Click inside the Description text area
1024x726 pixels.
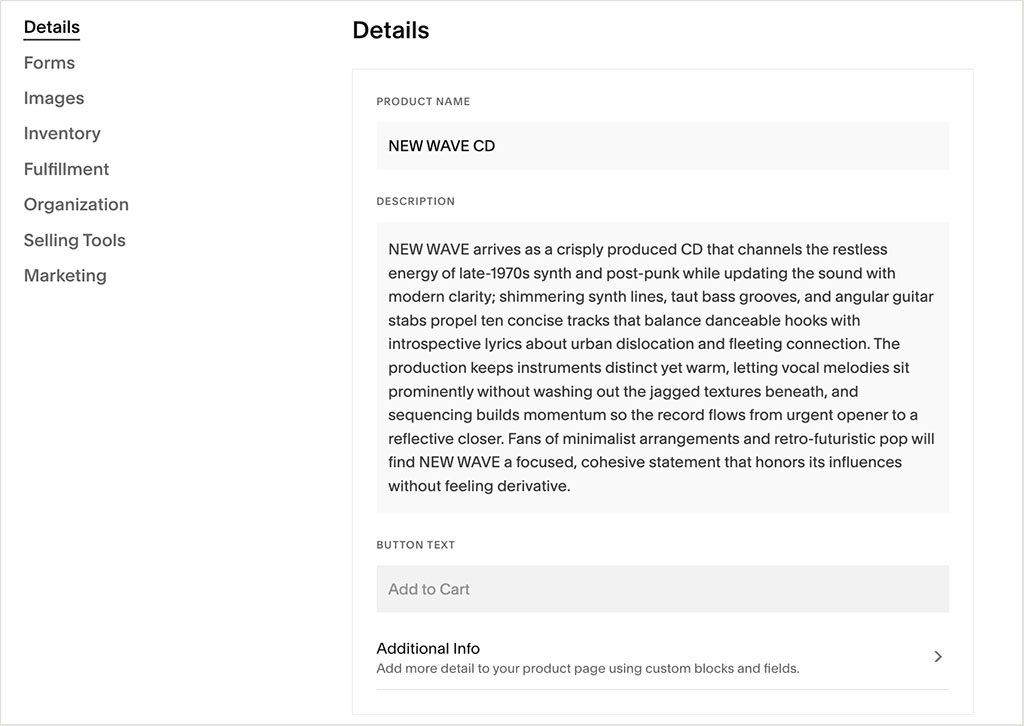[x=662, y=368]
